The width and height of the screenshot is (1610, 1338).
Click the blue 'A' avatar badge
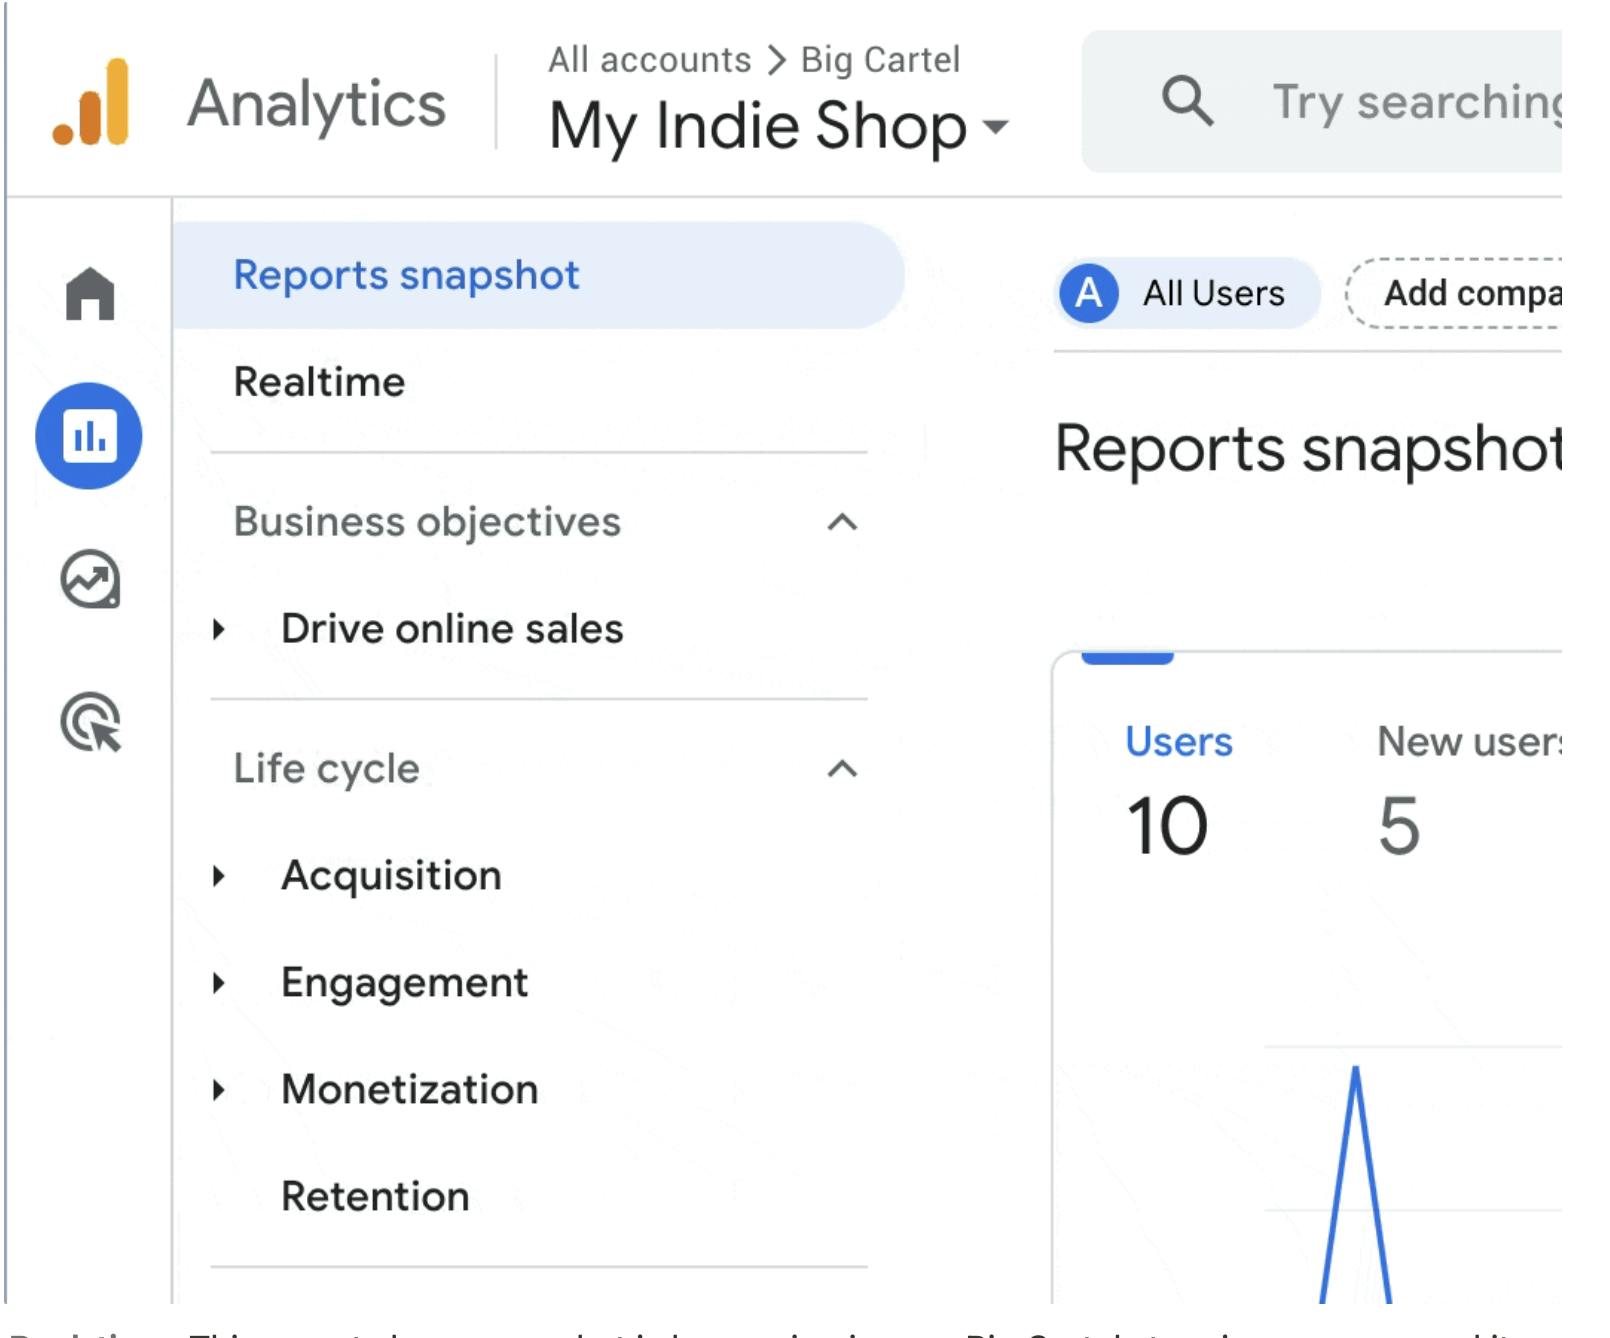(1088, 293)
